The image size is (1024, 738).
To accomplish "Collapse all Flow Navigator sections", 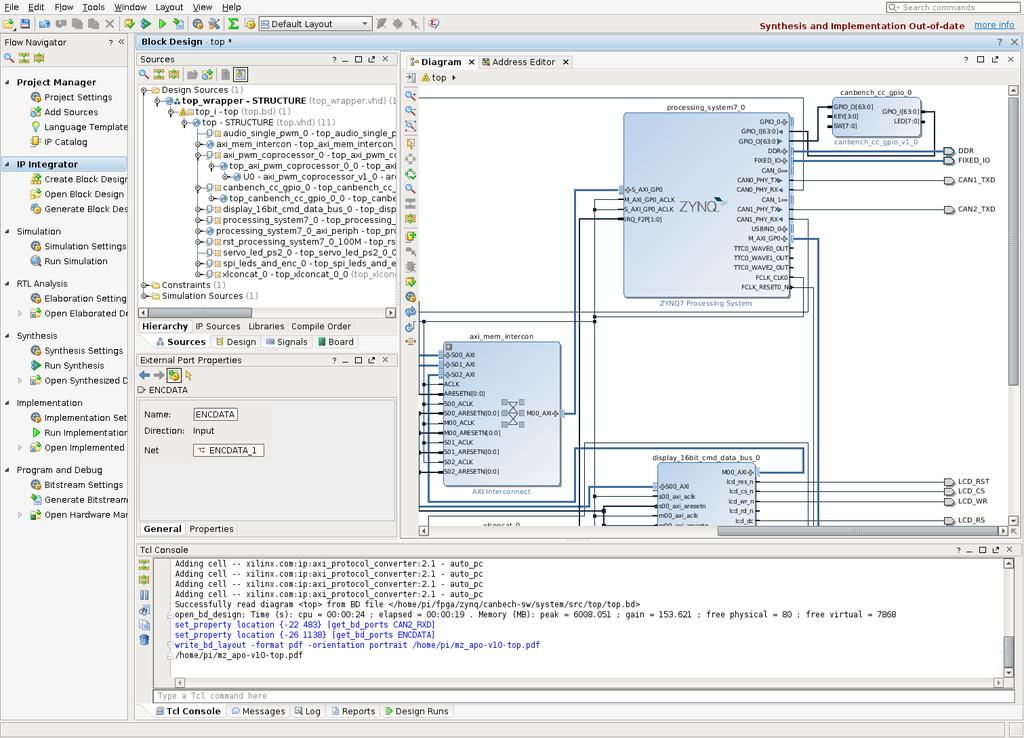I will coord(24,58).
